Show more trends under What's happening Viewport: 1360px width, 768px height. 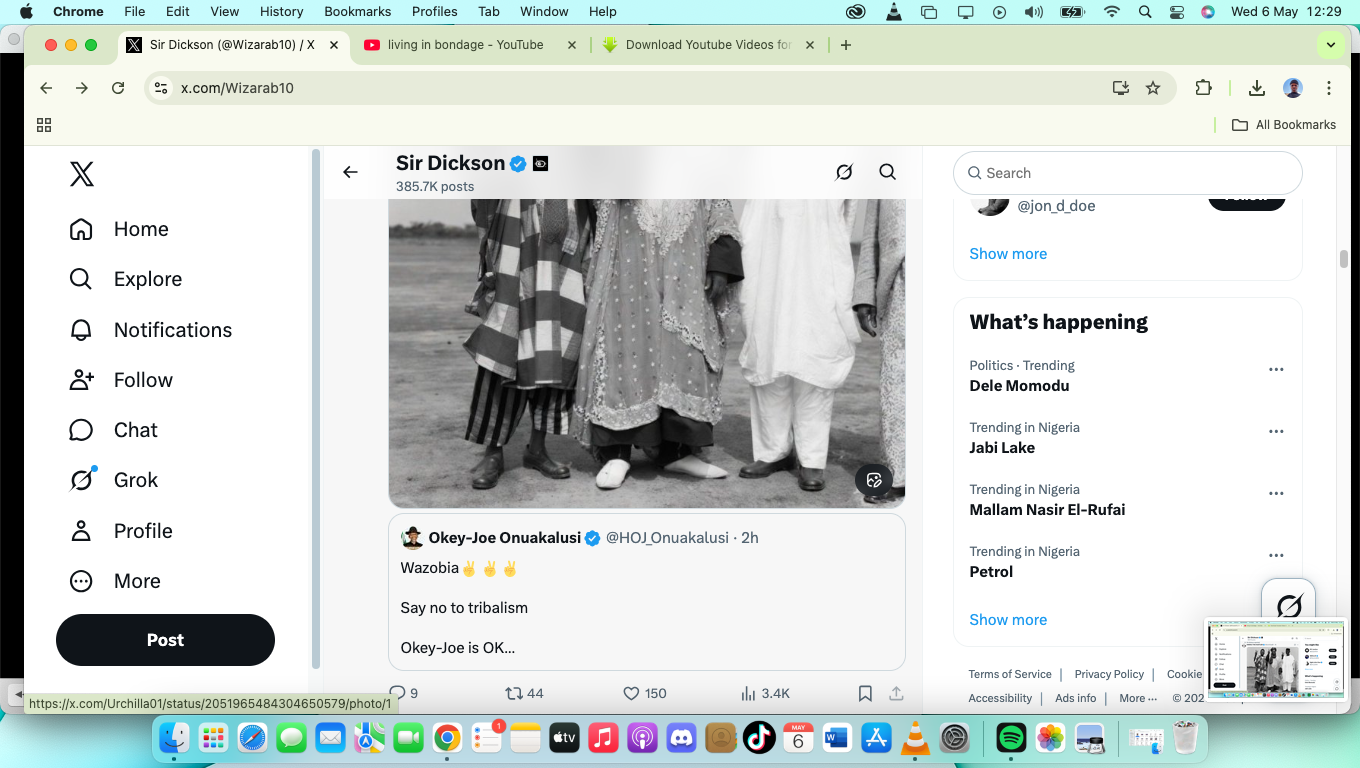(x=1008, y=620)
